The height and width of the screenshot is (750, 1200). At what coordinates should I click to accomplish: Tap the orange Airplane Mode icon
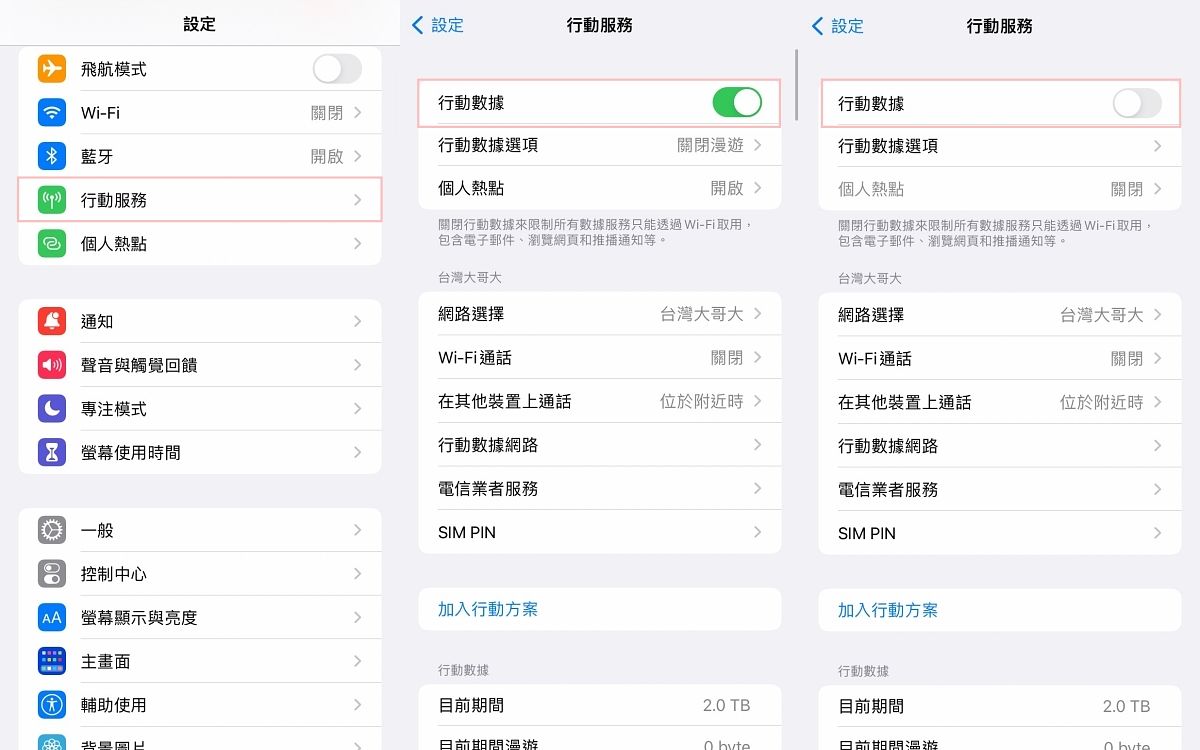(x=52, y=69)
